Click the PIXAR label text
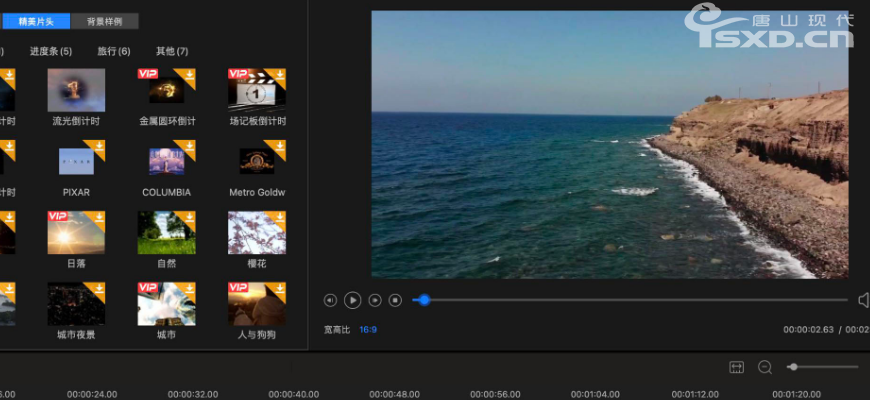This screenshot has height=400, width=870. click(76, 193)
